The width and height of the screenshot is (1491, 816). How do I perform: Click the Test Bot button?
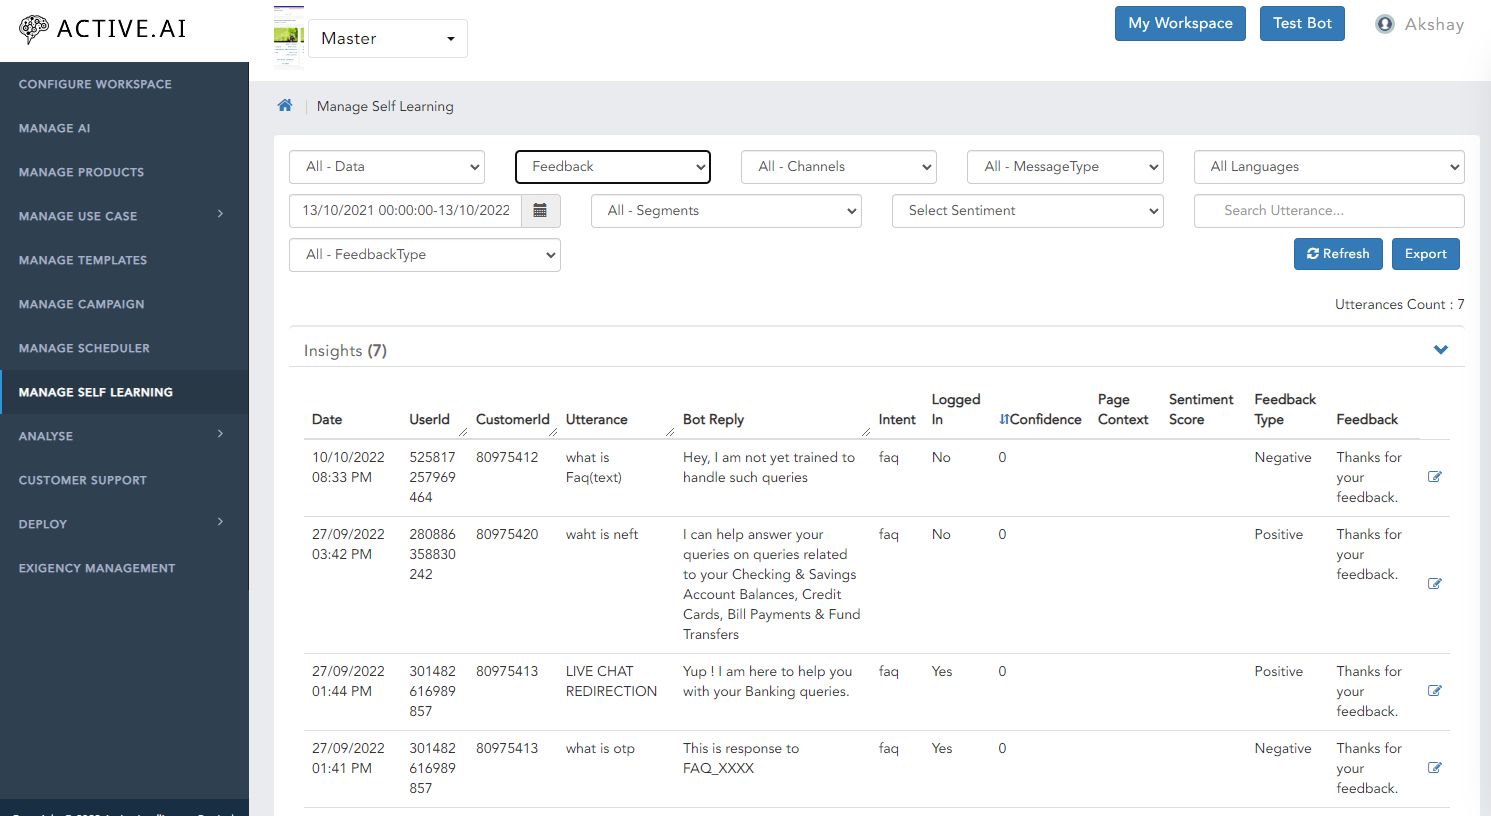coord(1302,23)
